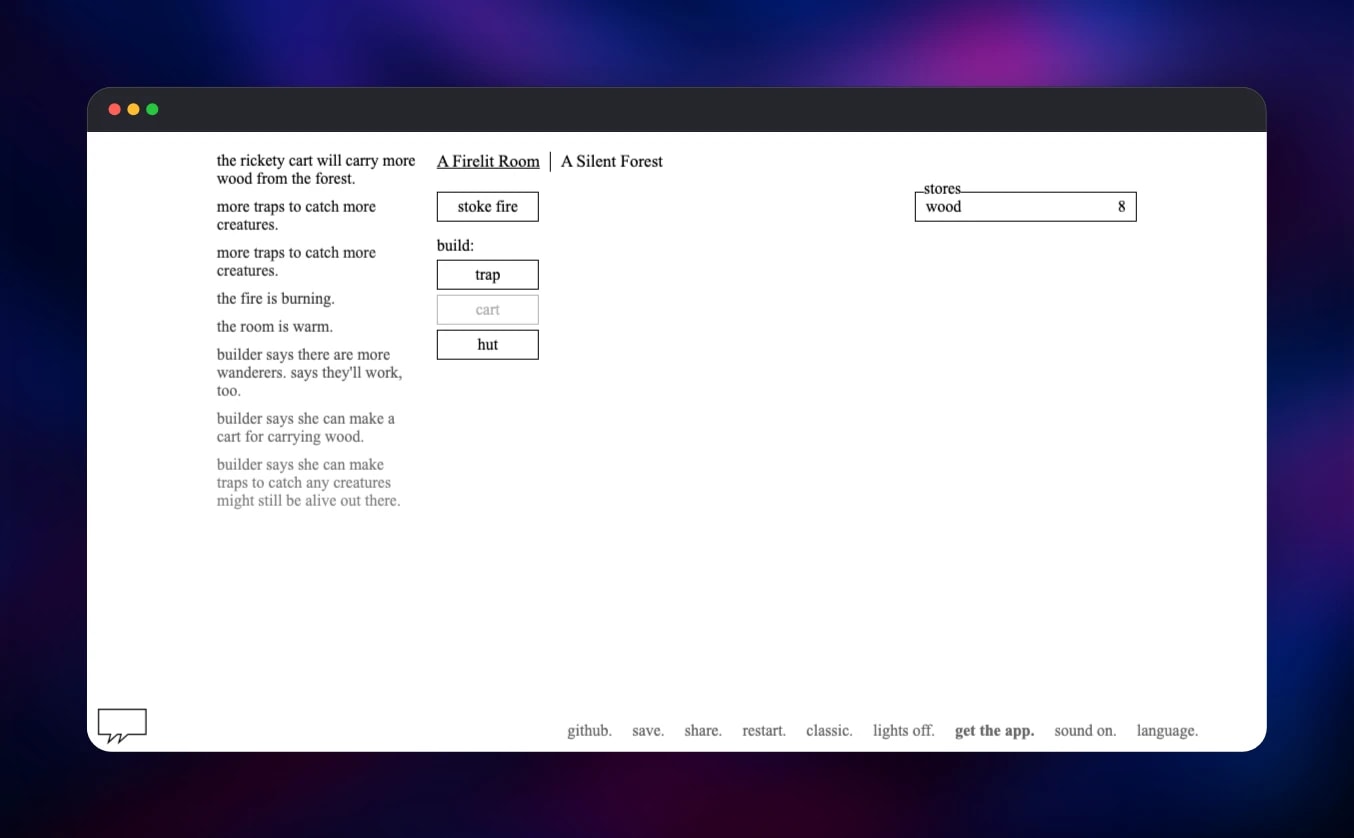This screenshot has height=838, width=1354.
Task: Click the builder cart for carrying wood message
Action: pos(306,428)
